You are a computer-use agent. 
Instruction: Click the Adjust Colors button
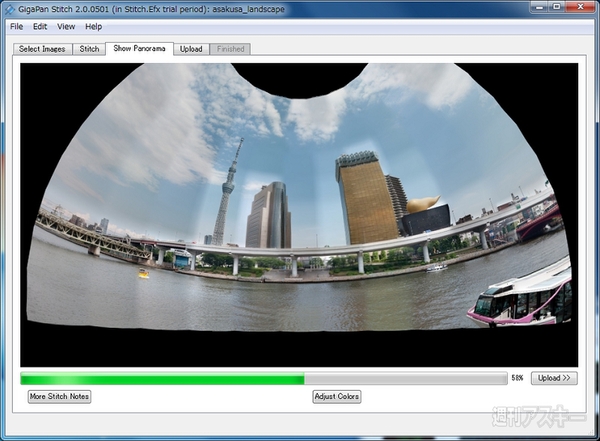point(337,396)
